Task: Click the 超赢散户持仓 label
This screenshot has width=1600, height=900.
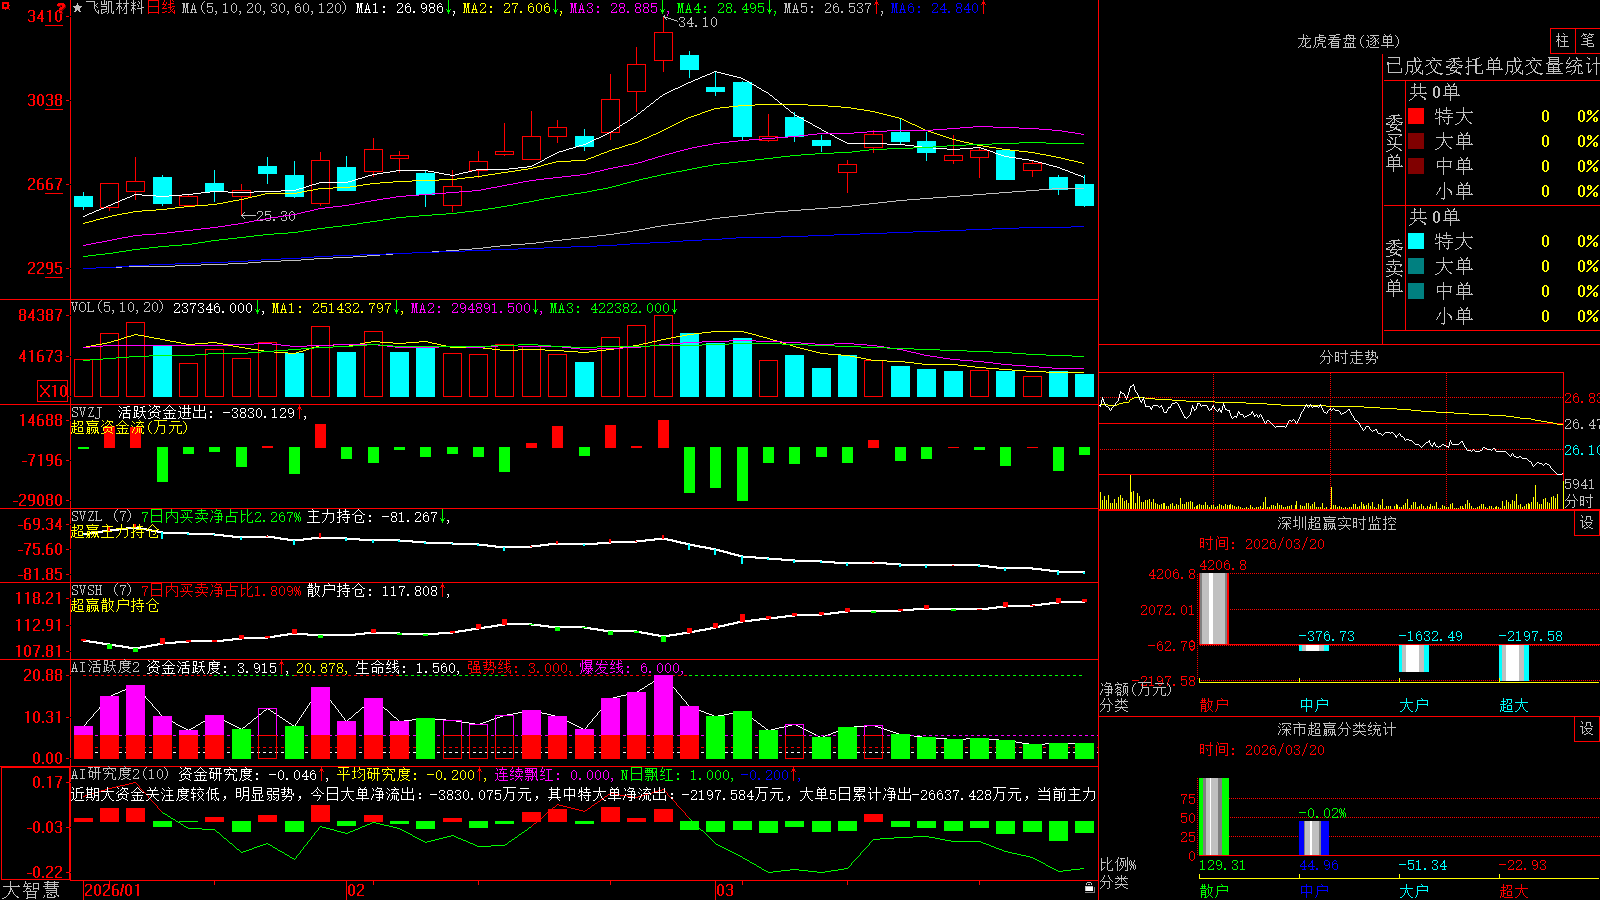Action: (x=115, y=605)
